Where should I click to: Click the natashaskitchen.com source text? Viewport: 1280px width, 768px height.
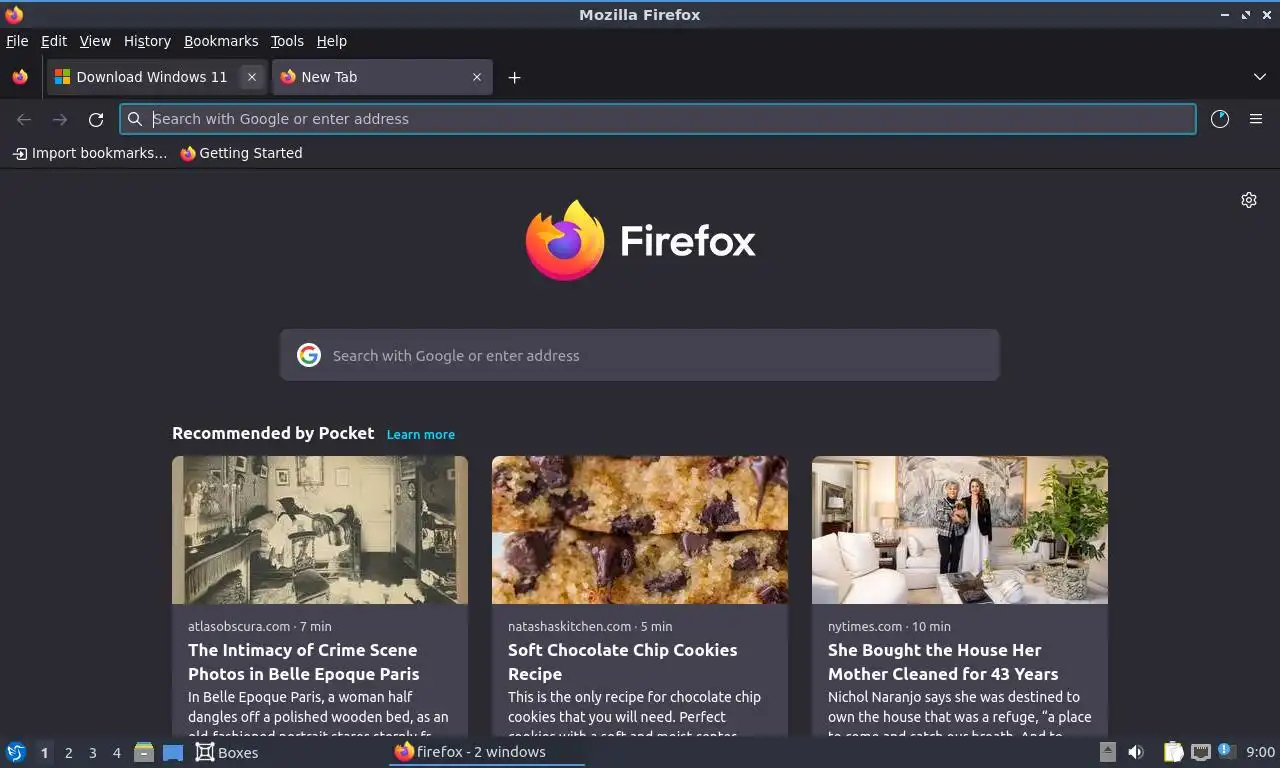[x=570, y=626]
